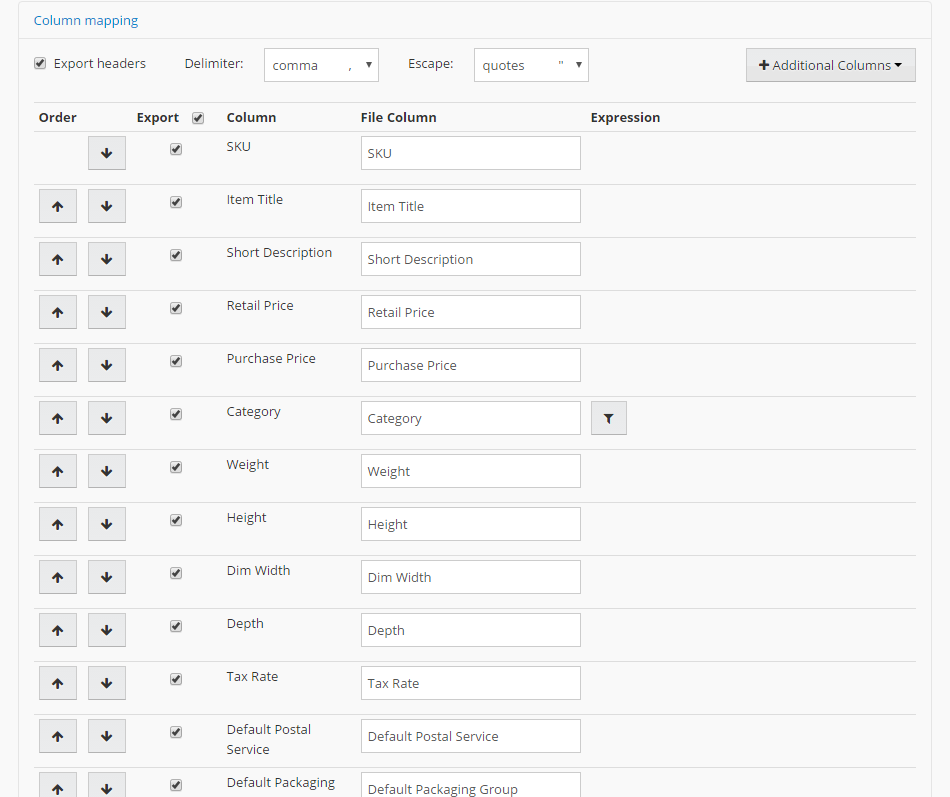Move Default Postal Service row down

tap(106, 737)
